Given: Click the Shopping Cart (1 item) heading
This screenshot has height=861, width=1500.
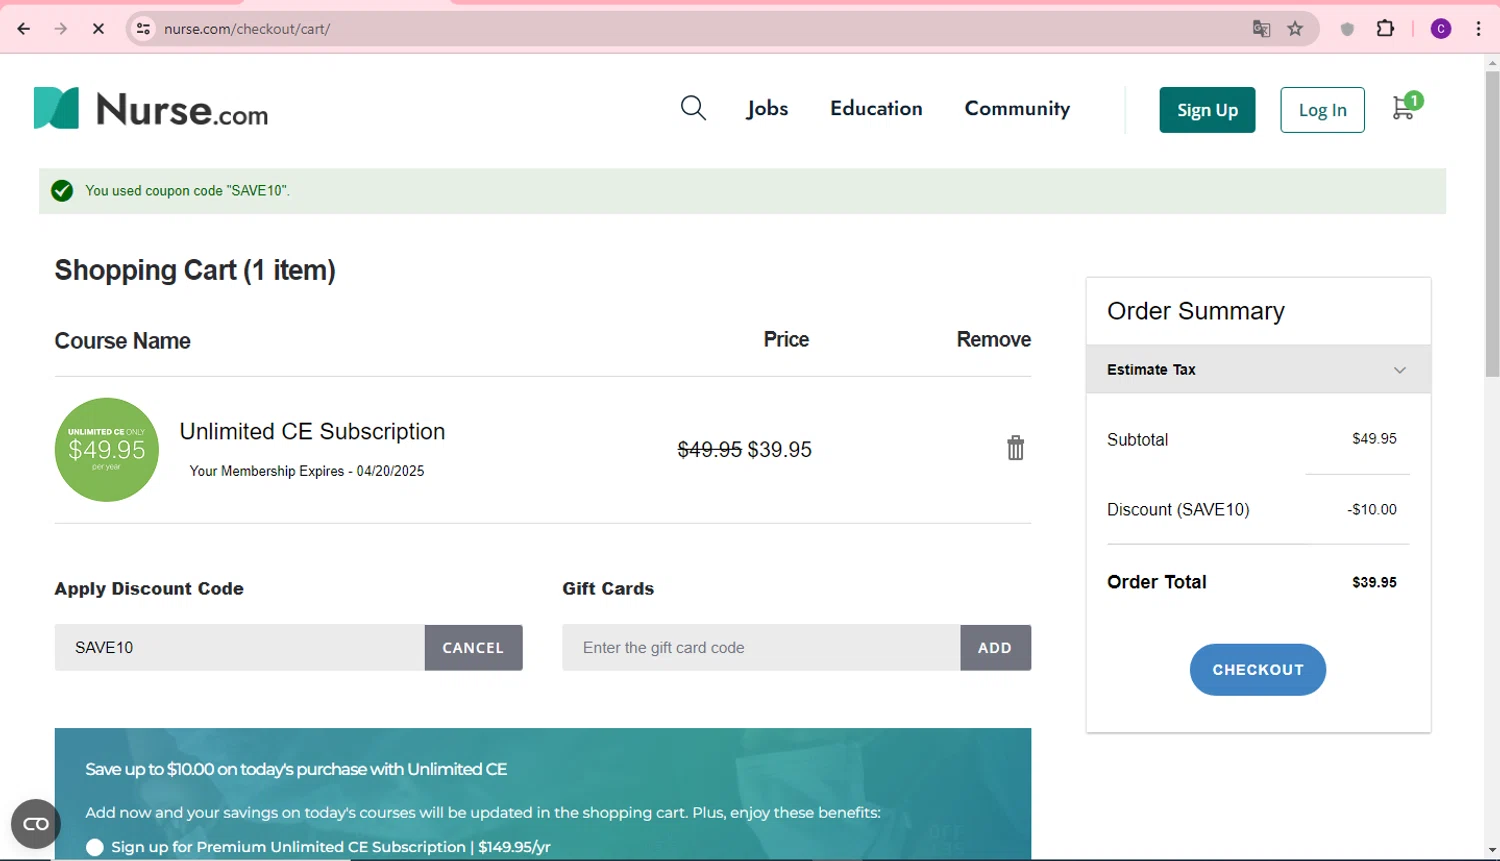Looking at the screenshot, I should [x=195, y=270].
